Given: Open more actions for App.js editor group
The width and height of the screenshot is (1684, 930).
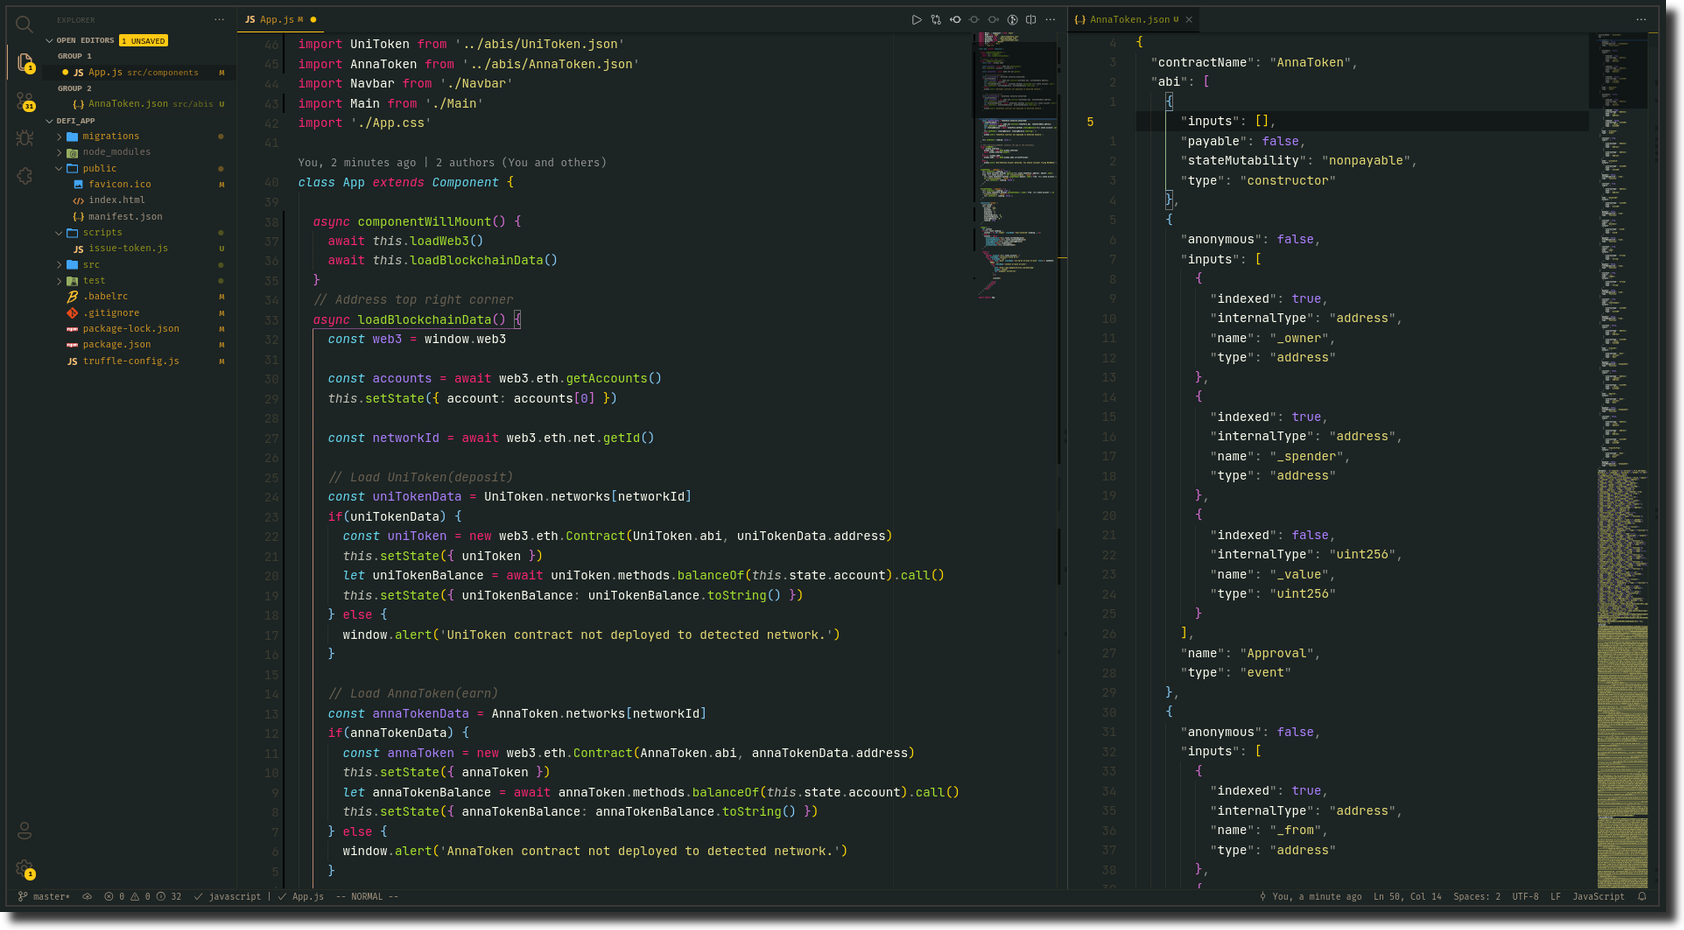Looking at the screenshot, I should pyautogui.click(x=1050, y=20).
